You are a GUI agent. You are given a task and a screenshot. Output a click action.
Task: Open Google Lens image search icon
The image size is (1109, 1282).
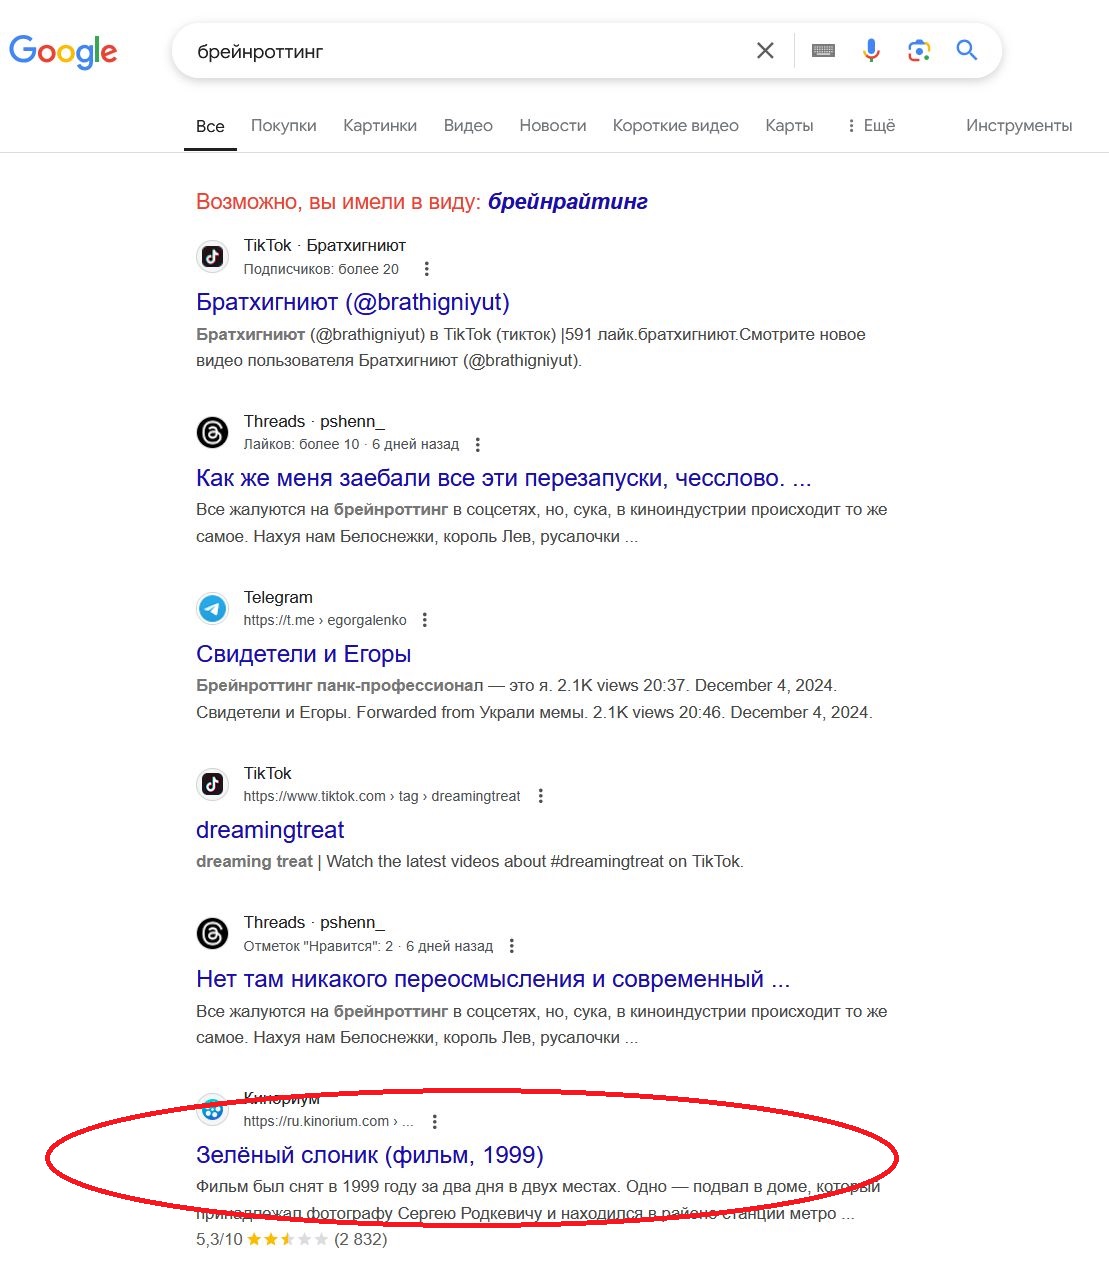point(919,50)
